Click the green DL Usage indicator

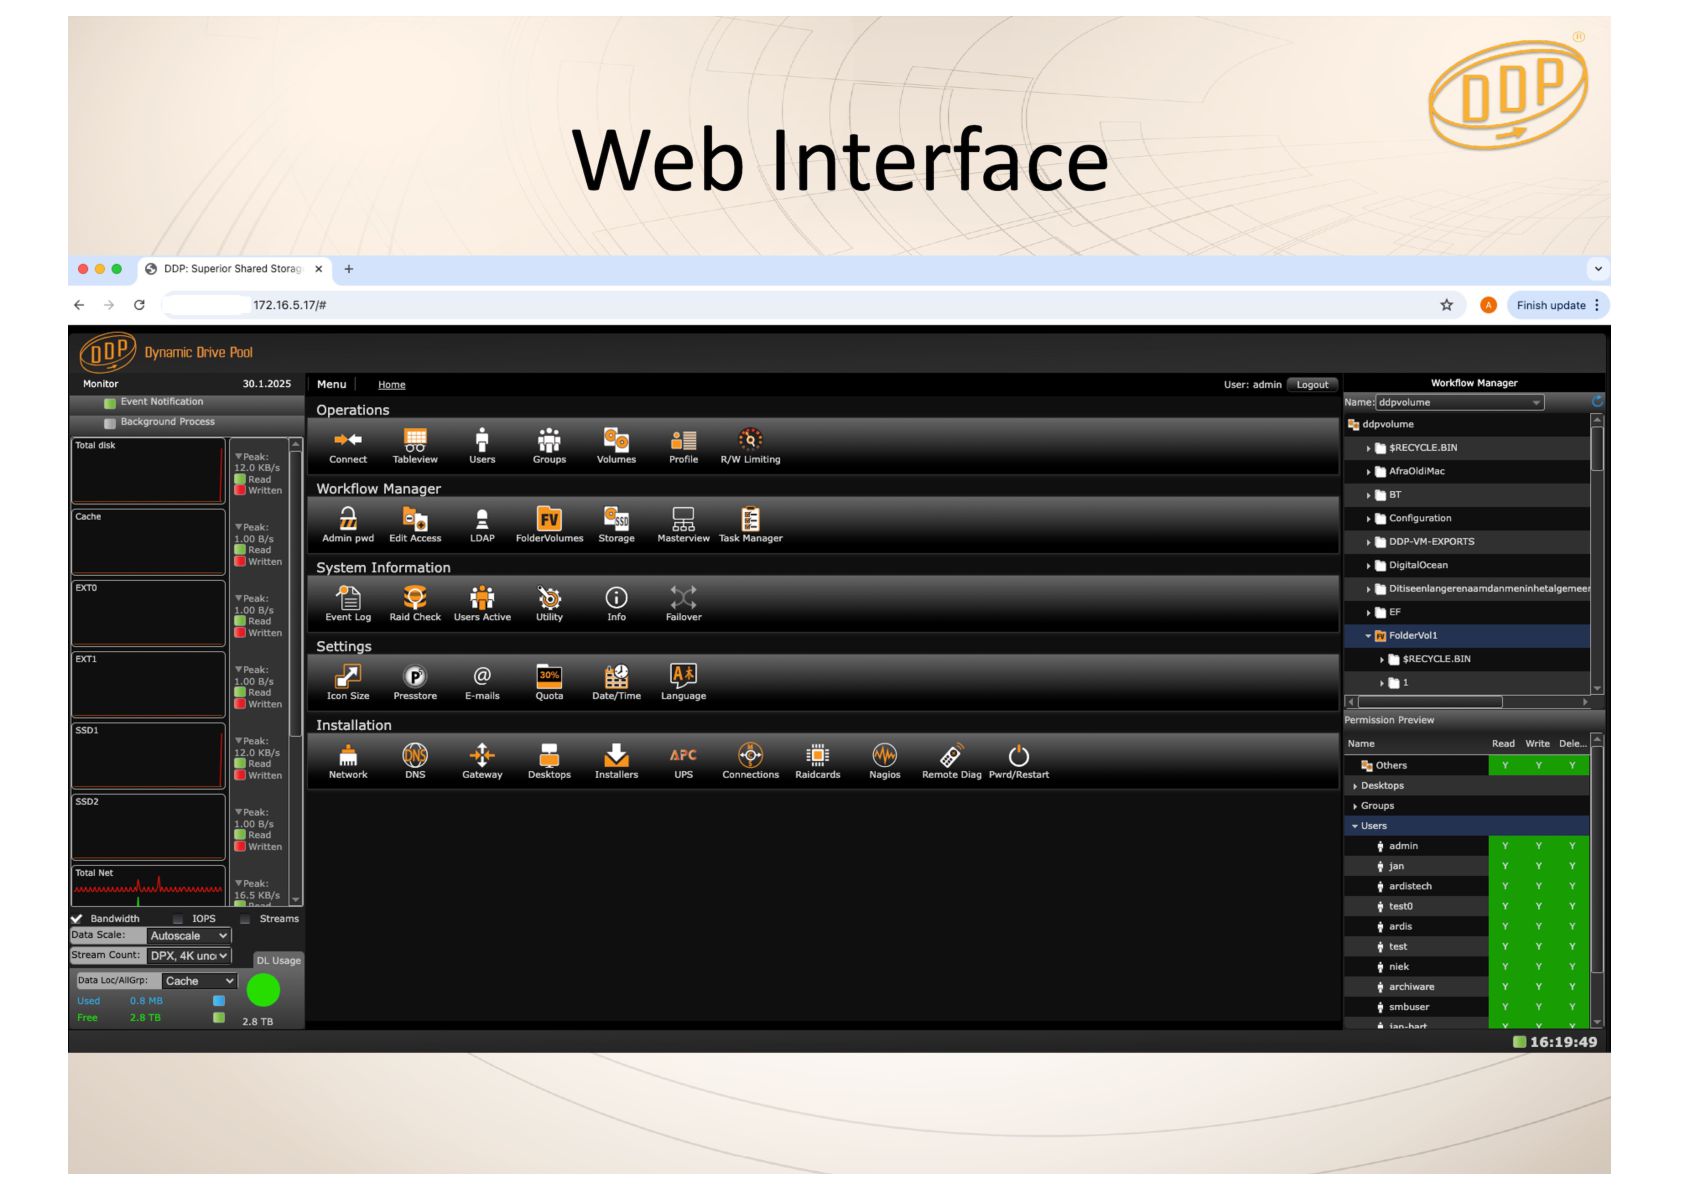click(263, 990)
